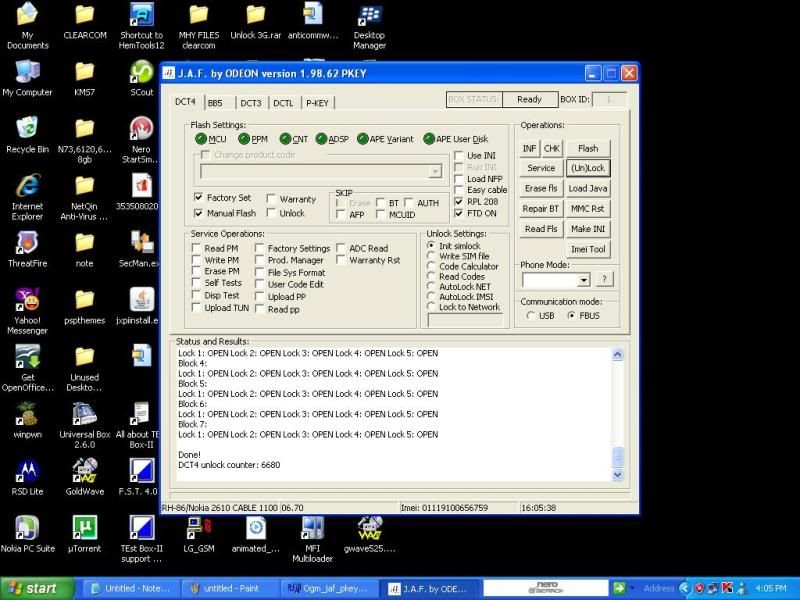Viewport: 800px width, 600px height.
Task: Launch RSD Lite shortcut
Action: pos(28,478)
